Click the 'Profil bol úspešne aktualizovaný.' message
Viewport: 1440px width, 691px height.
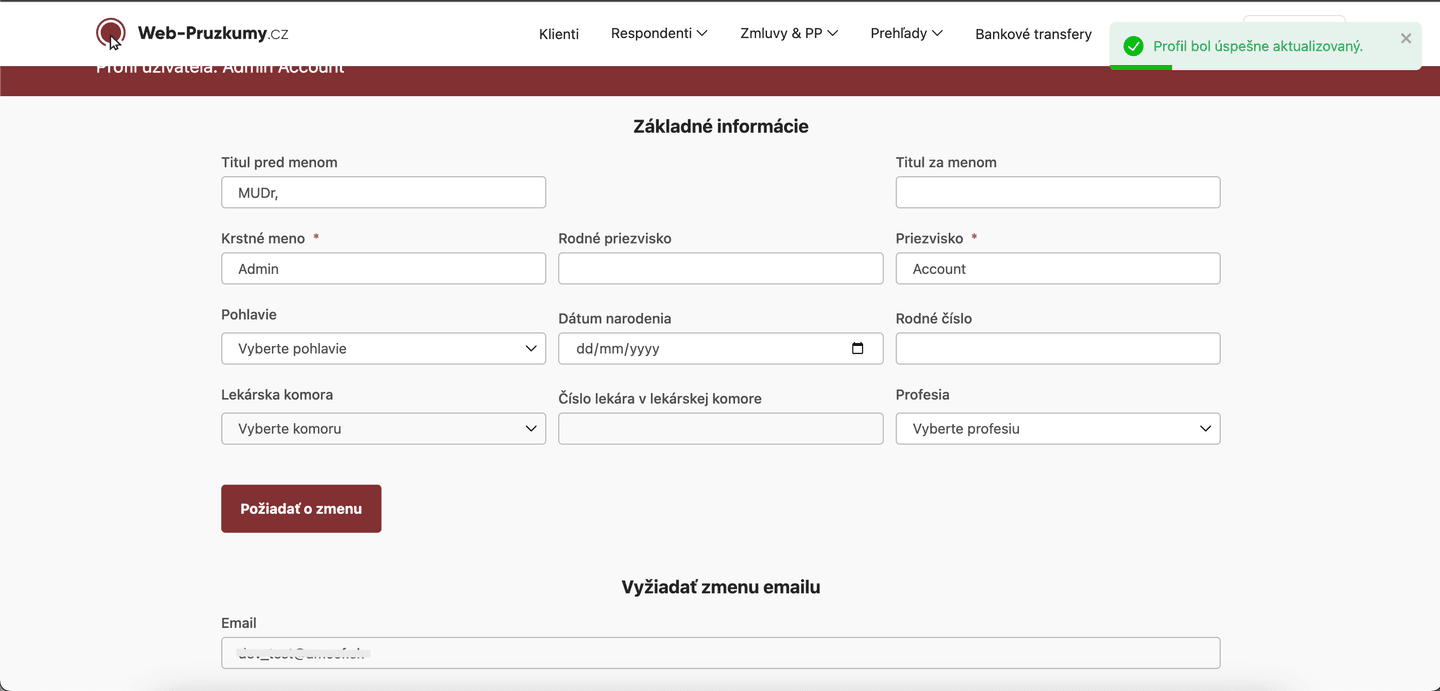tap(1257, 46)
